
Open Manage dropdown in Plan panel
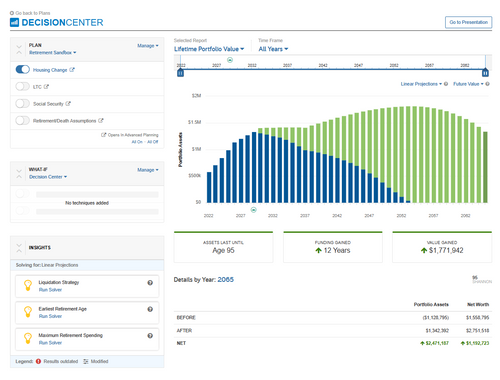pyautogui.click(x=148, y=46)
